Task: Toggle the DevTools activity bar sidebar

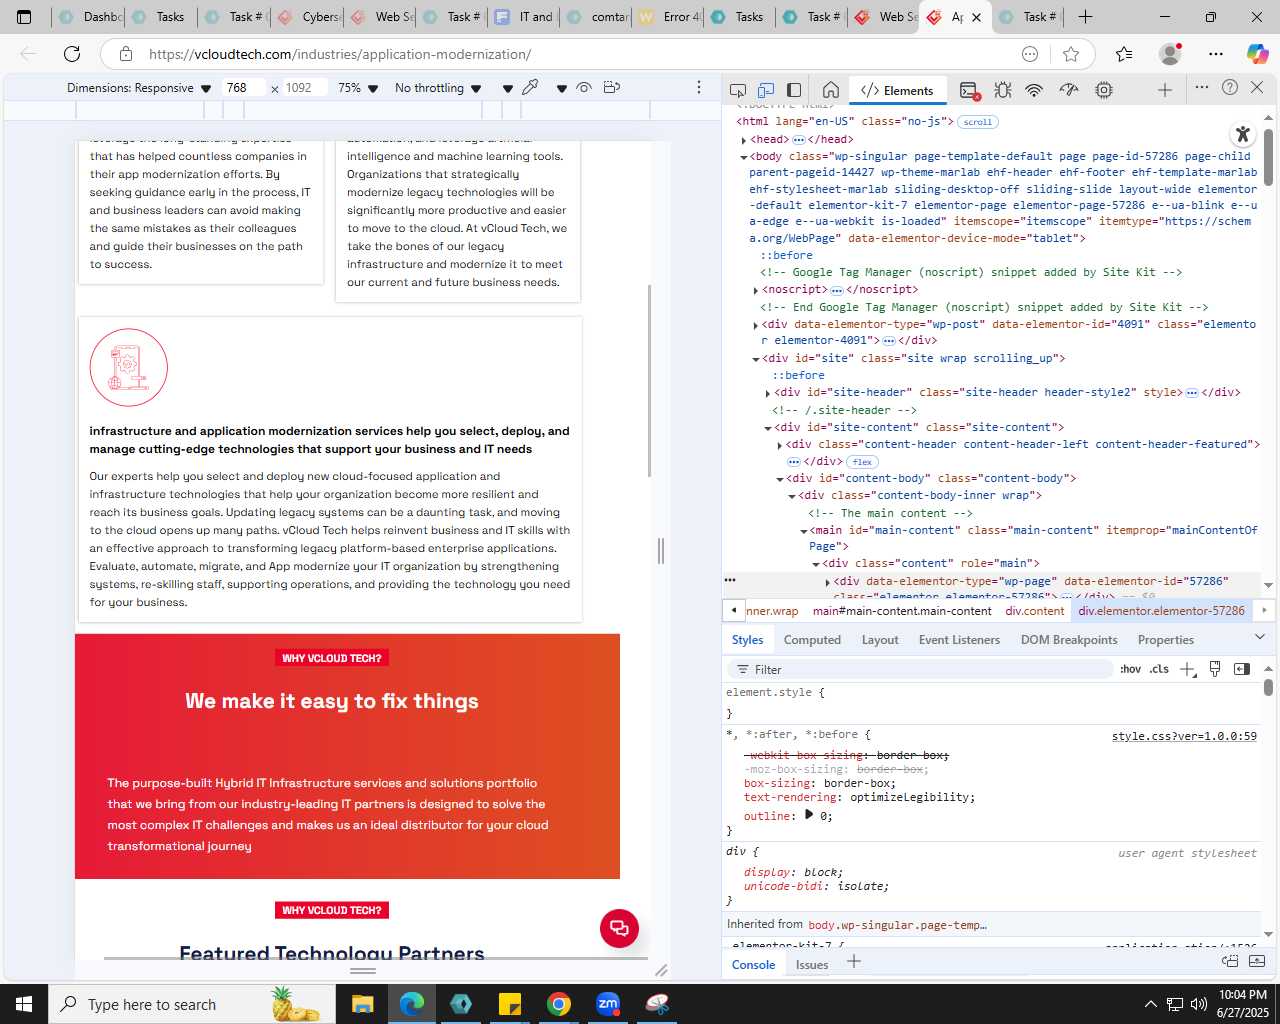Action: 794,90
